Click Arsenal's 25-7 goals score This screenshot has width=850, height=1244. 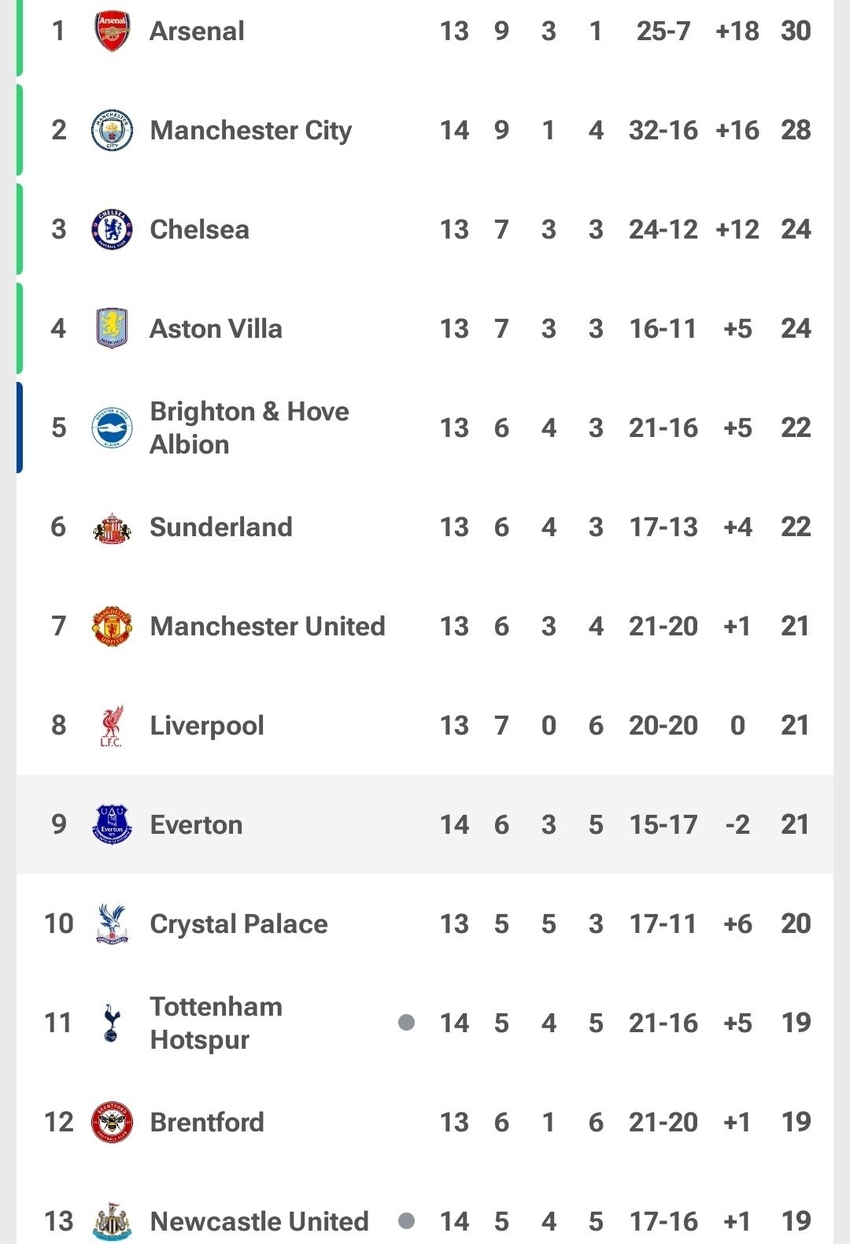[x=663, y=31]
